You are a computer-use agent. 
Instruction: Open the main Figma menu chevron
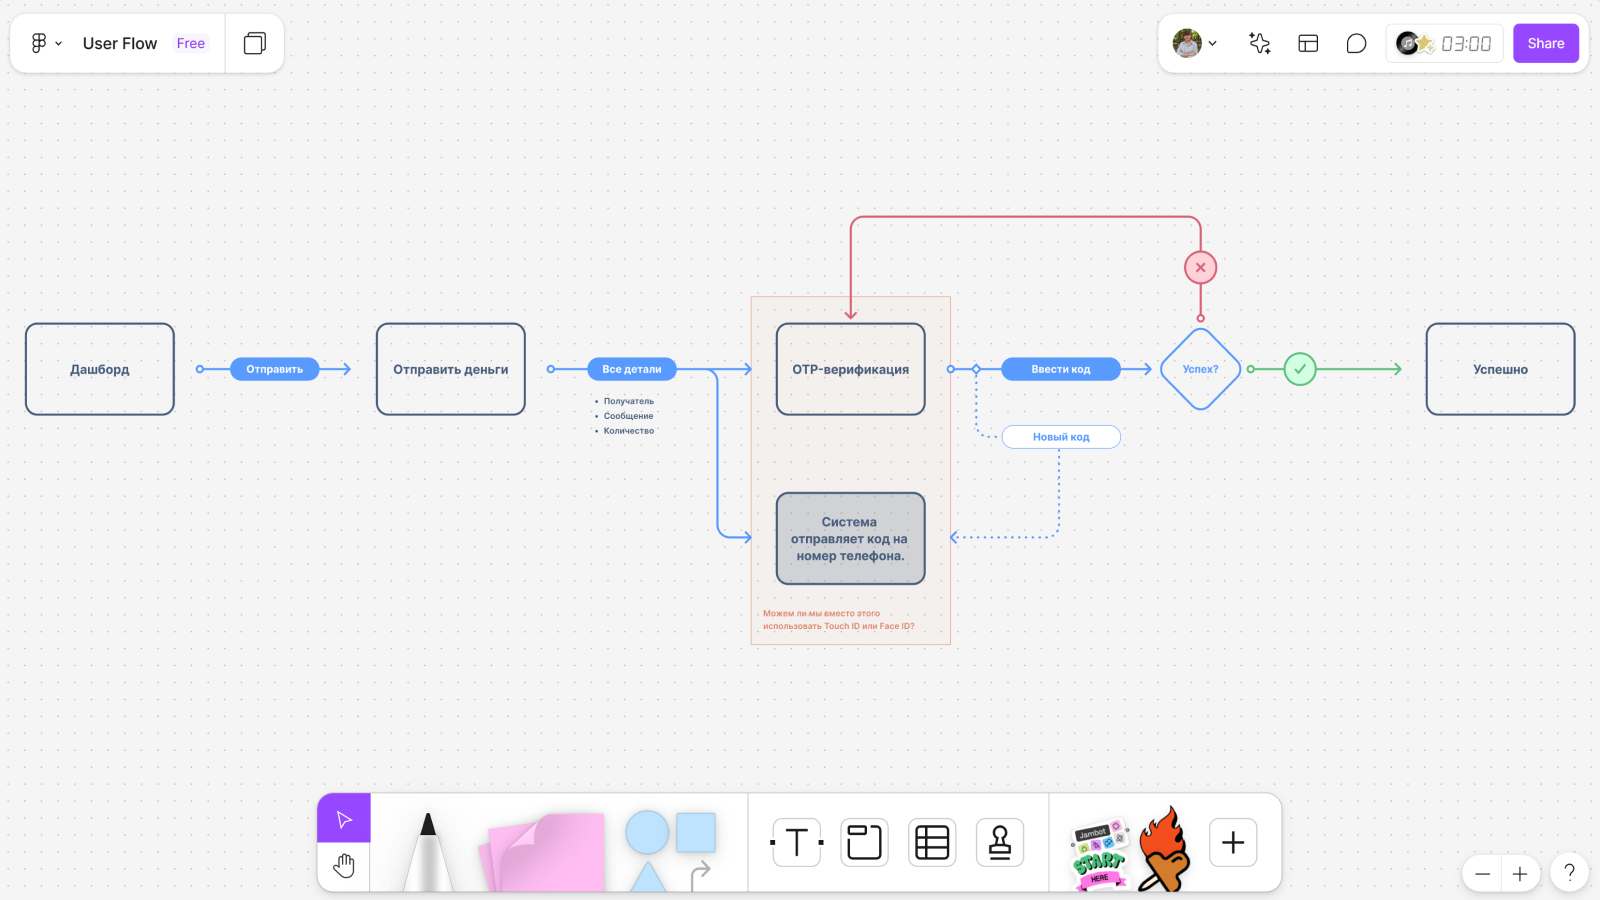pyautogui.click(x=57, y=43)
